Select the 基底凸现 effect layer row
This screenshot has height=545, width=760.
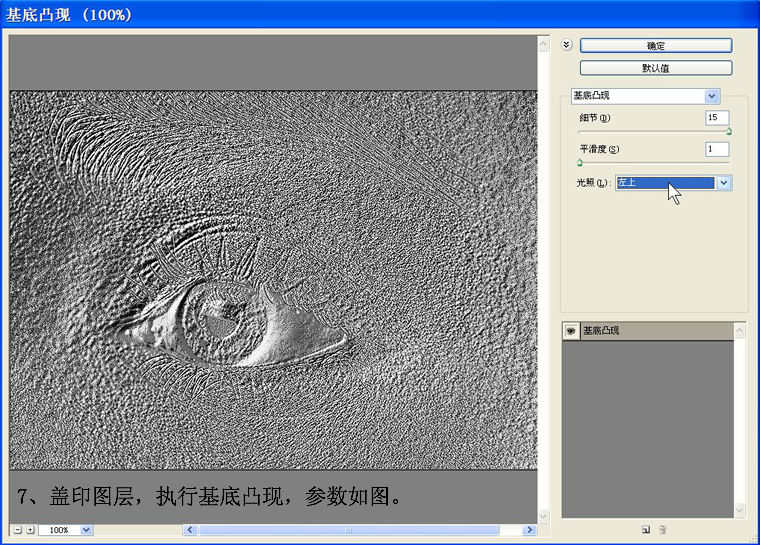[648, 331]
